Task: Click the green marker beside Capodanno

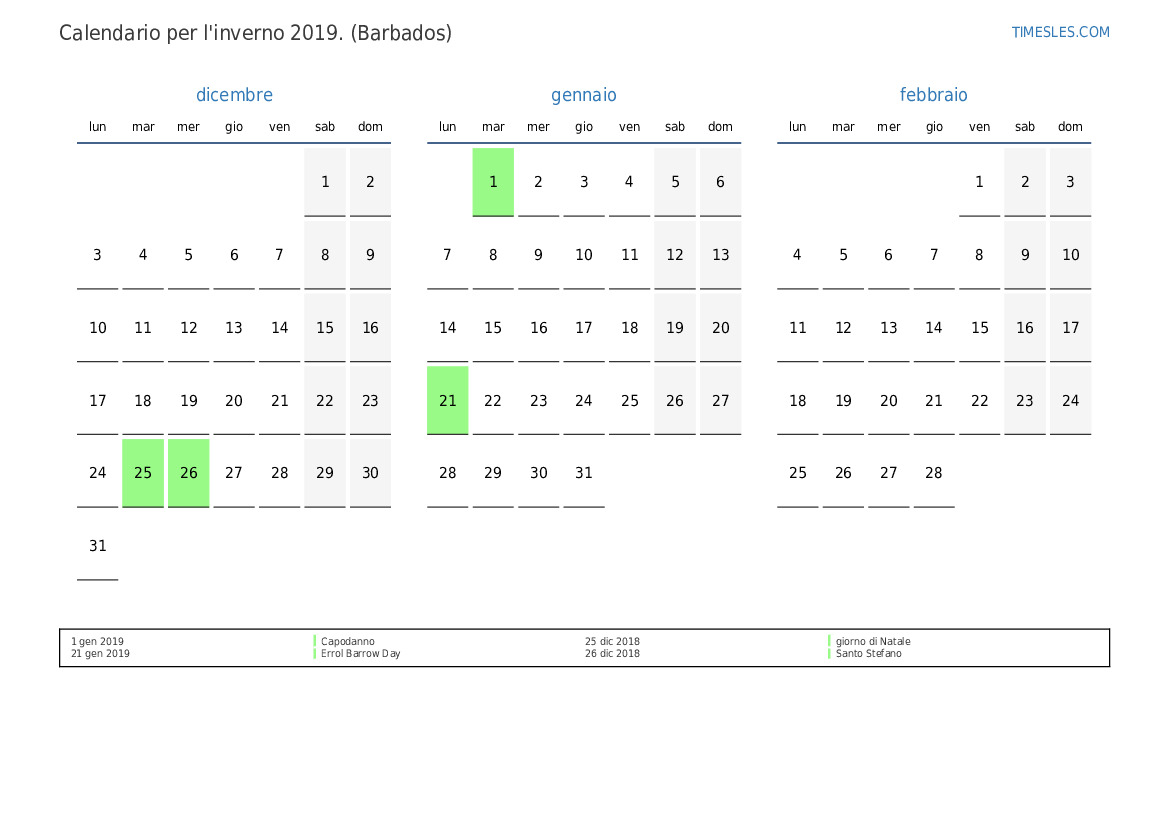Action: coord(315,641)
